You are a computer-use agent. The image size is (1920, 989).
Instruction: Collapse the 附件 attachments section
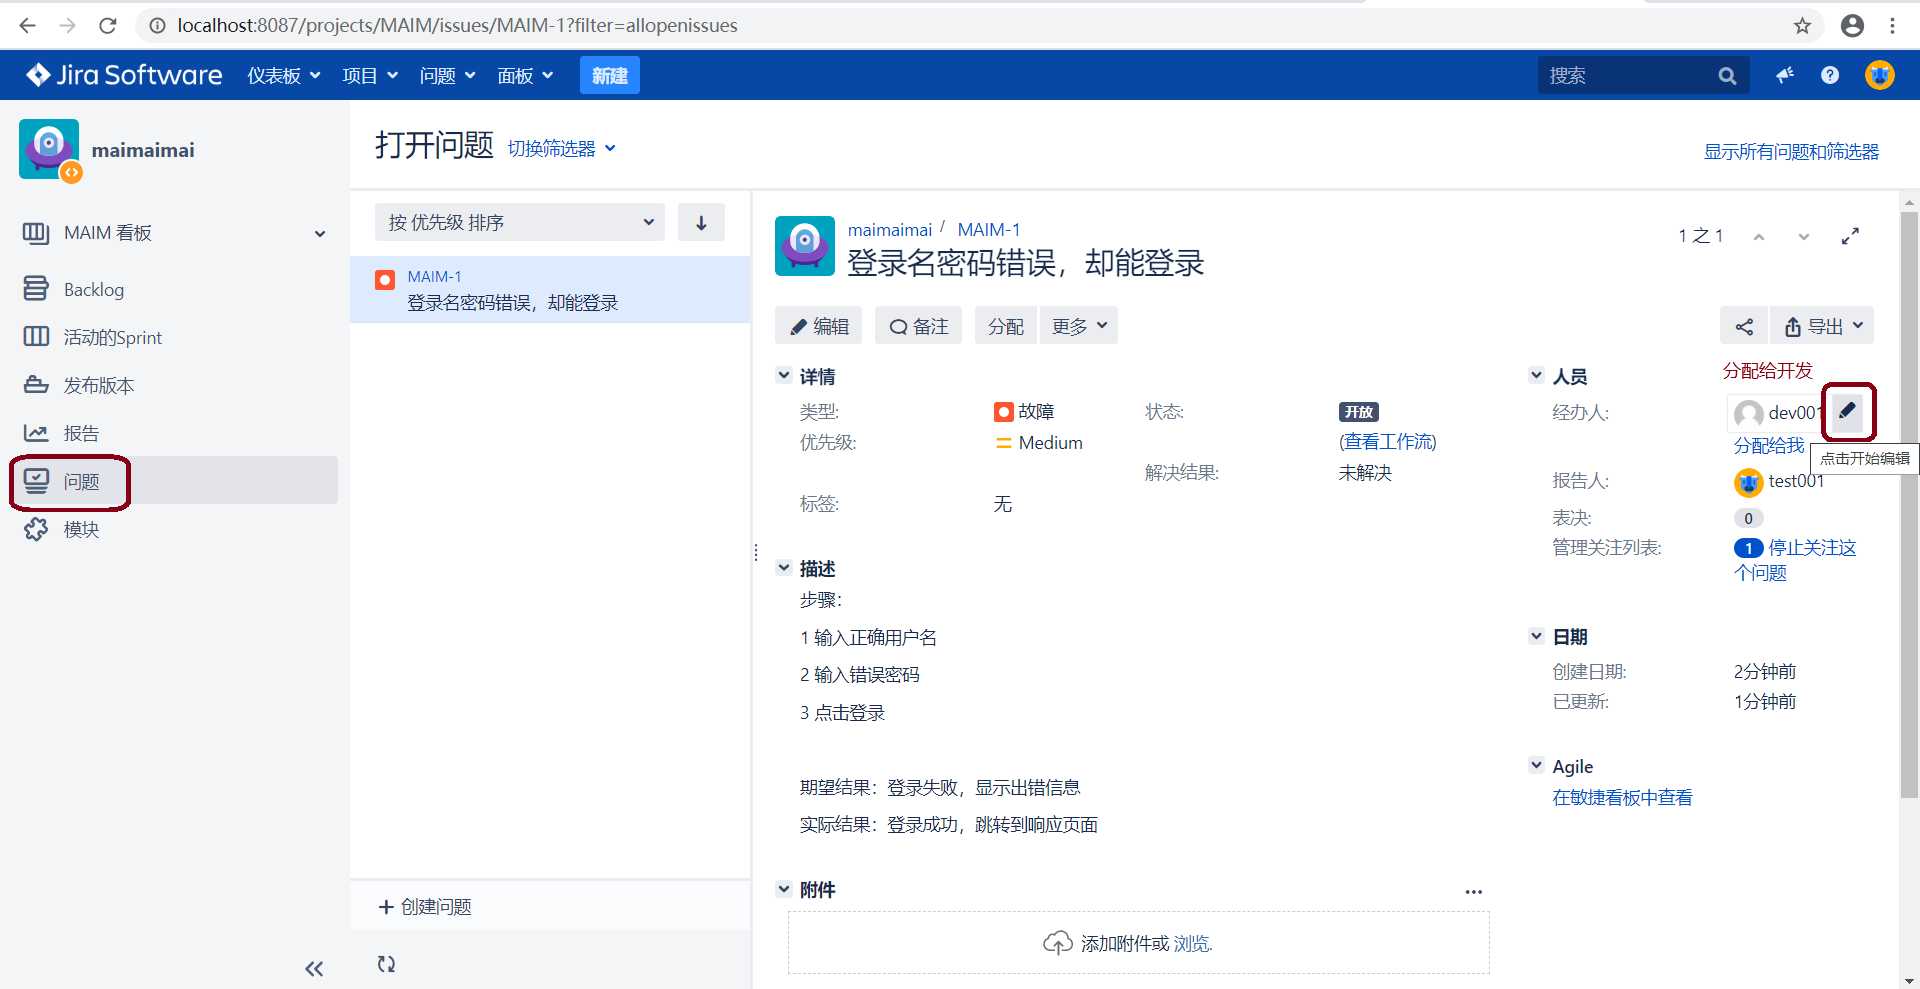pos(784,888)
